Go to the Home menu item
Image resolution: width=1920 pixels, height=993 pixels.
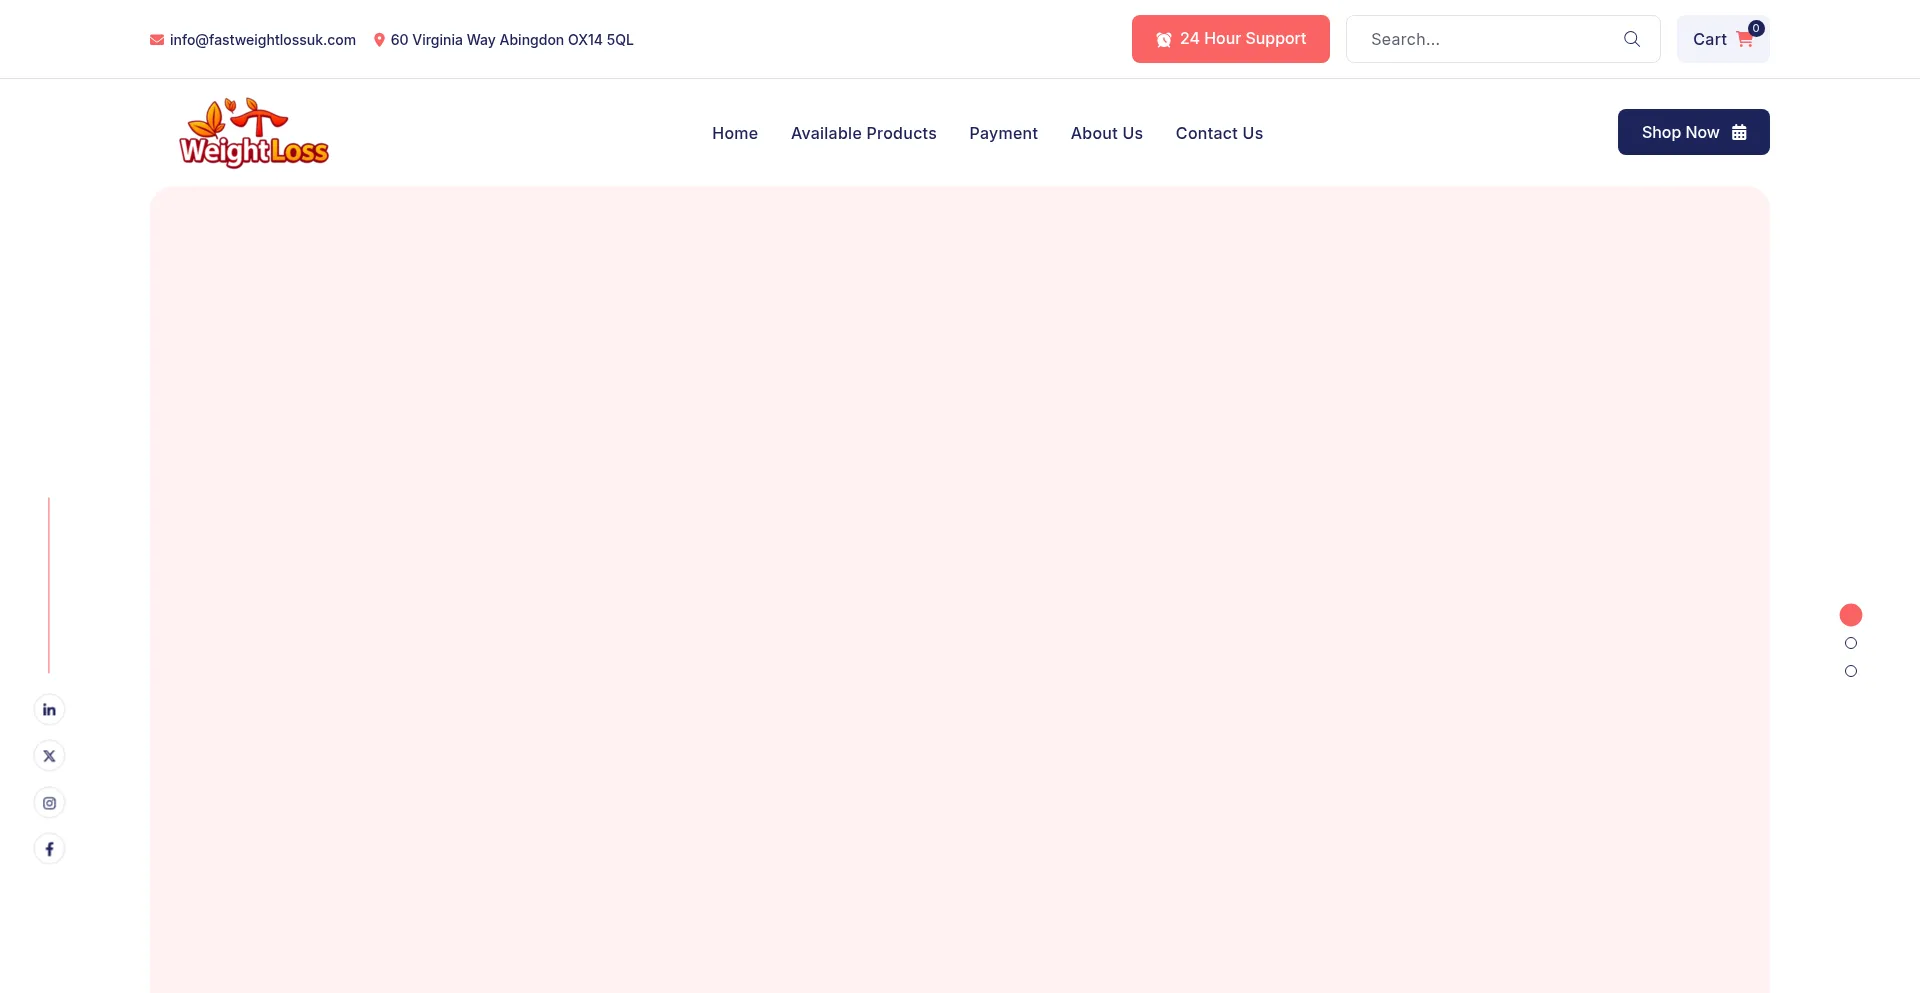click(x=734, y=133)
